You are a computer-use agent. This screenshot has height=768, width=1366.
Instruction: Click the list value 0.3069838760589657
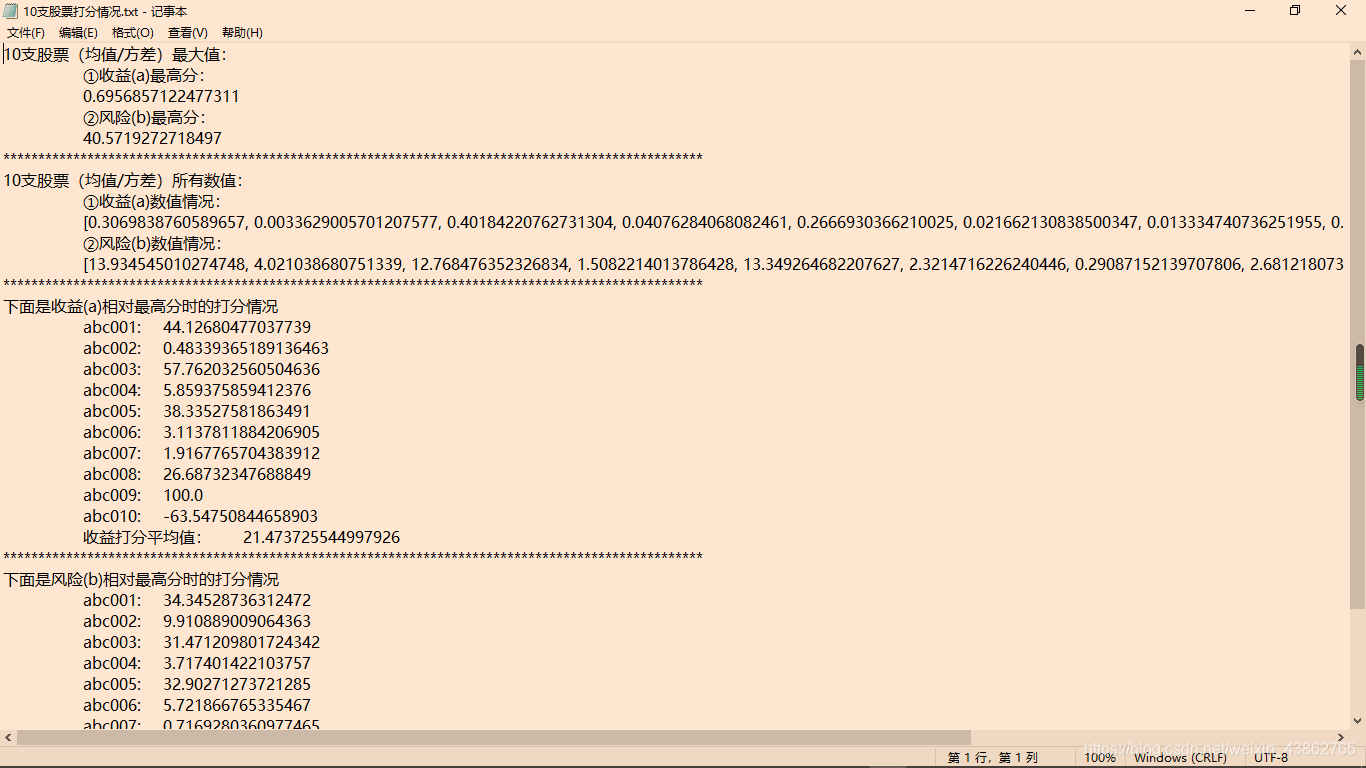click(x=167, y=223)
